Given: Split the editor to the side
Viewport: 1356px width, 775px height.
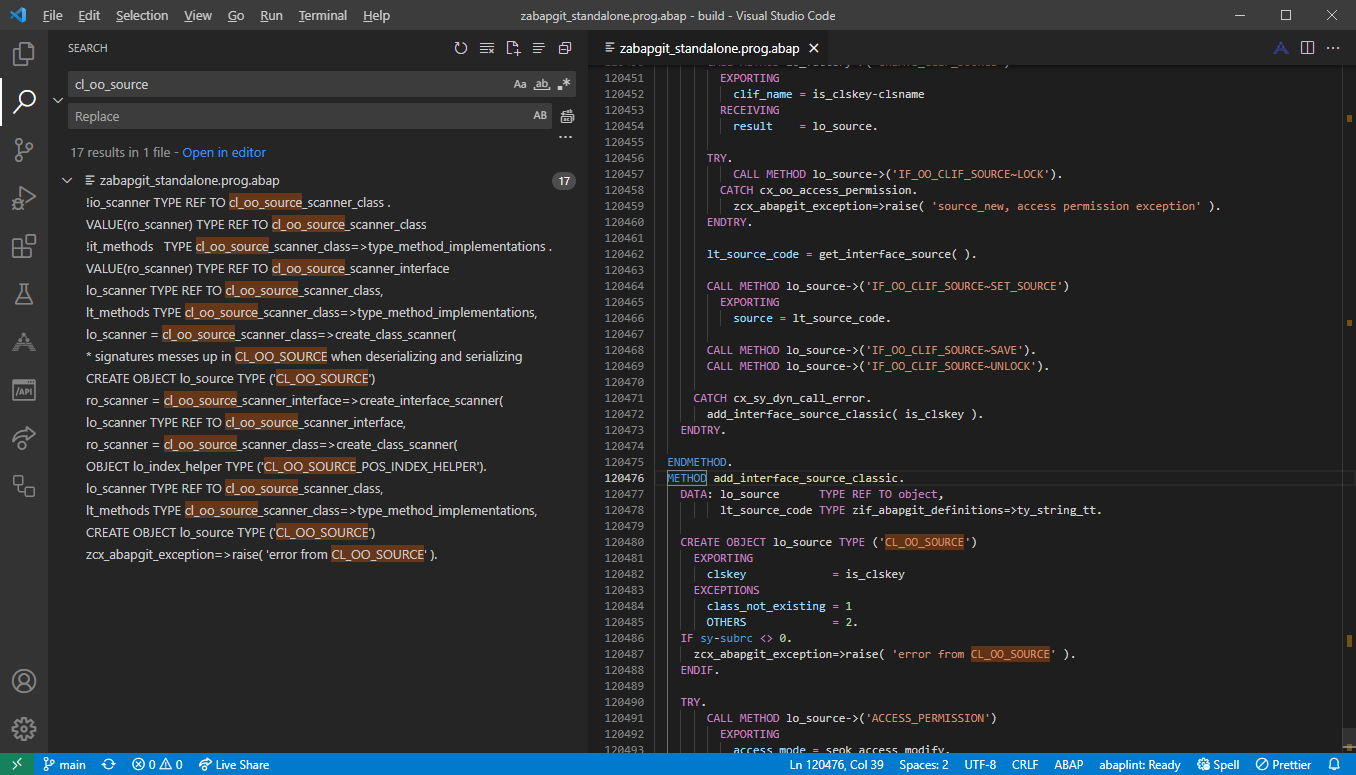Looking at the screenshot, I should (x=1307, y=47).
